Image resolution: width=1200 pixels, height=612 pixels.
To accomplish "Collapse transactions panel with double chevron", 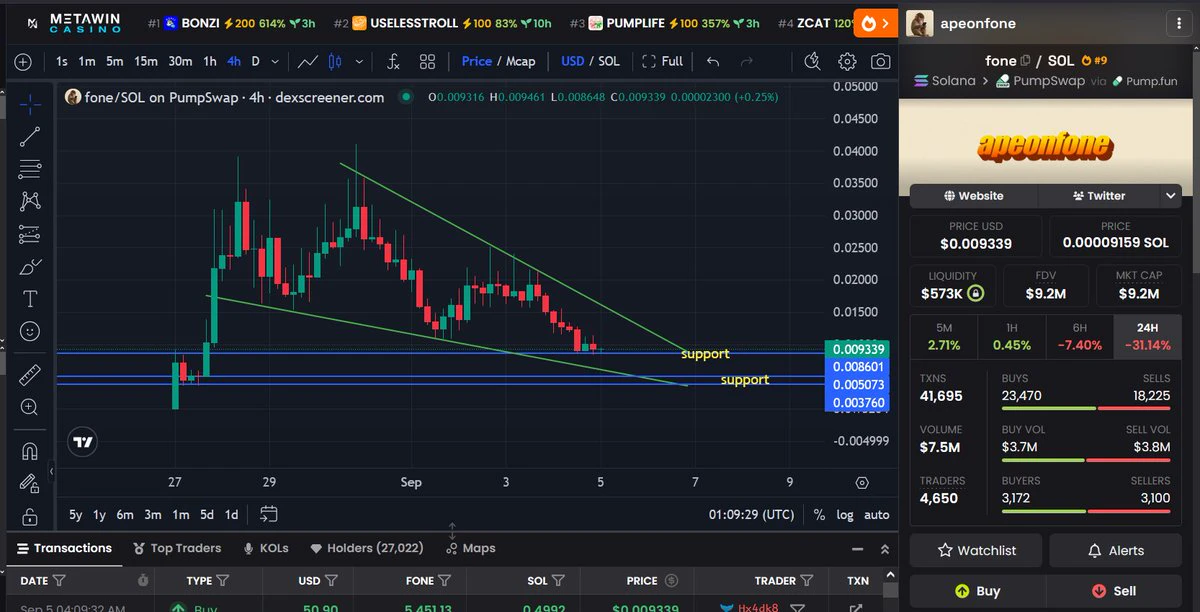I will click(884, 549).
